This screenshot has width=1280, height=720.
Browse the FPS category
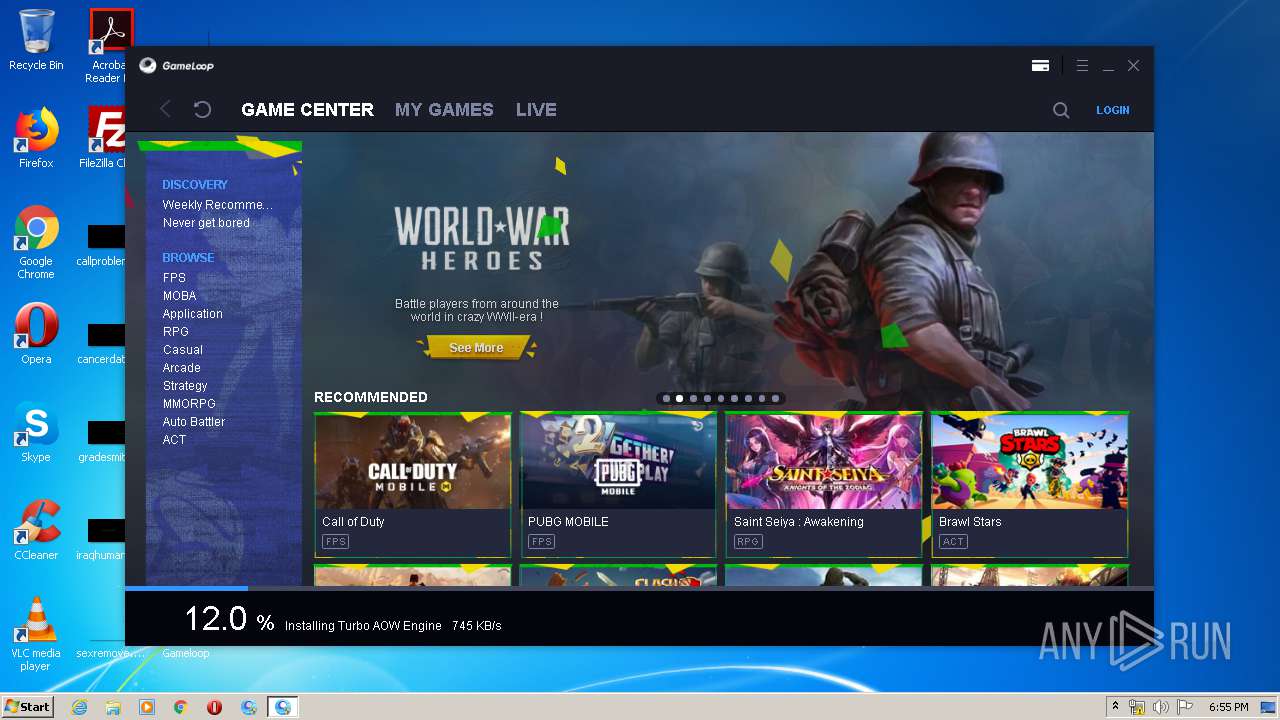(x=174, y=278)
